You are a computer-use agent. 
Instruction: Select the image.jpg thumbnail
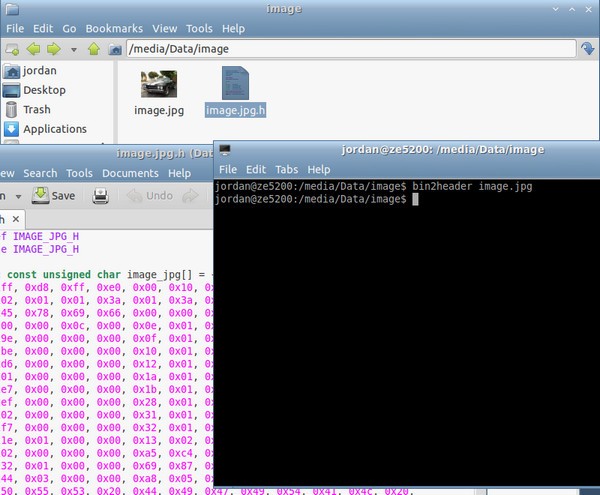pos(159,84)
